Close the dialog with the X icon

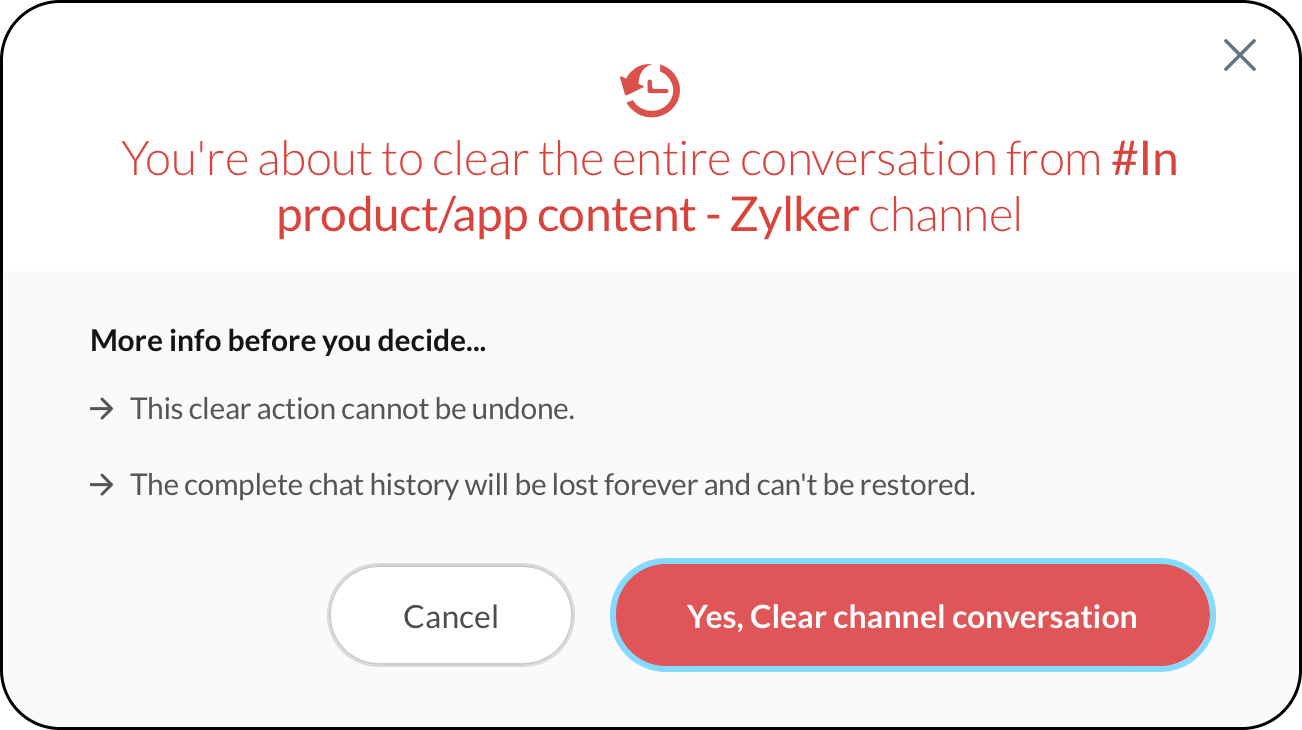pyautogui.click(x=1239, y=56)
